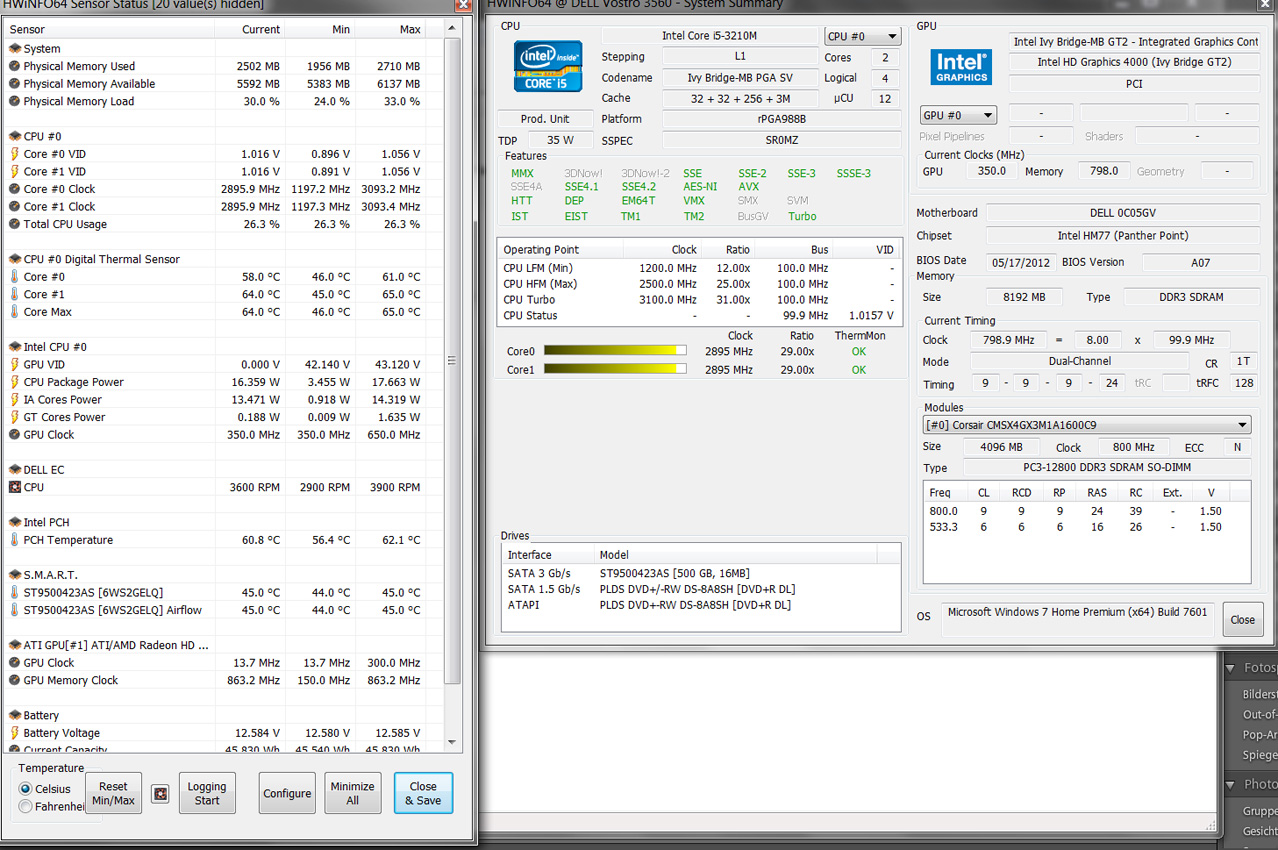Screen dimensions: 1278x850
Task: Click the Total CPU Usage icon
Action: [14, 224]
